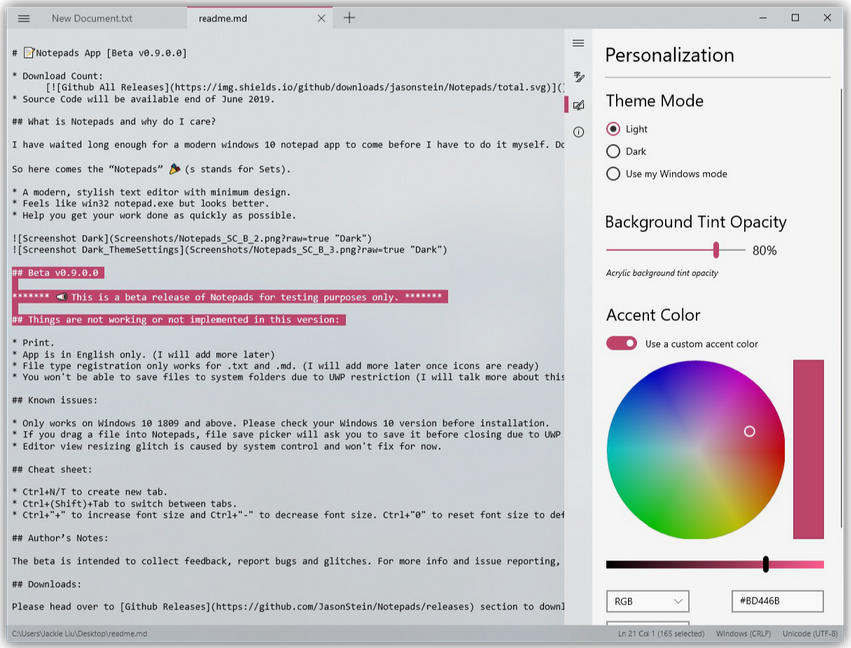The height and width of the screenshot is (648, 851).
Task: Maximize the Notepads window
Action: coord(795,18)
